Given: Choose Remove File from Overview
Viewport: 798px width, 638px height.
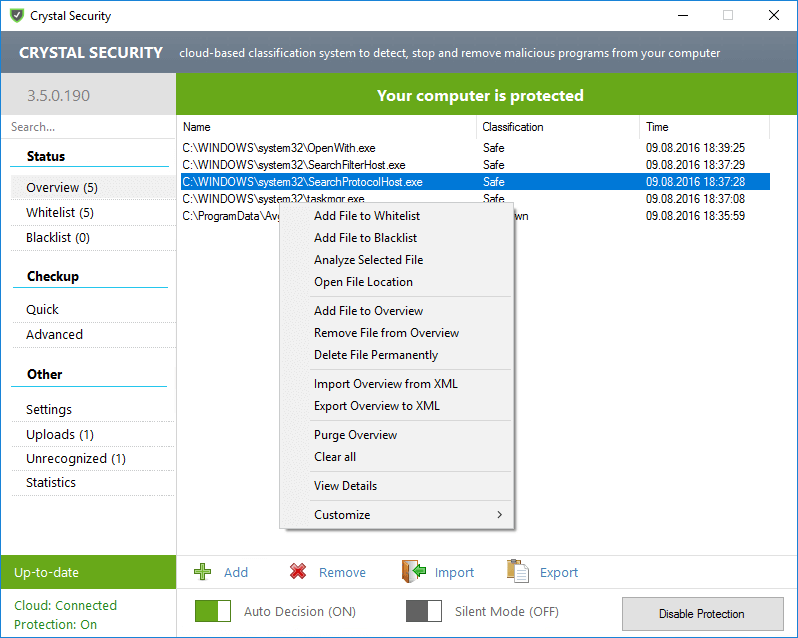Looking at the screenshot, I should pos(396,333).
